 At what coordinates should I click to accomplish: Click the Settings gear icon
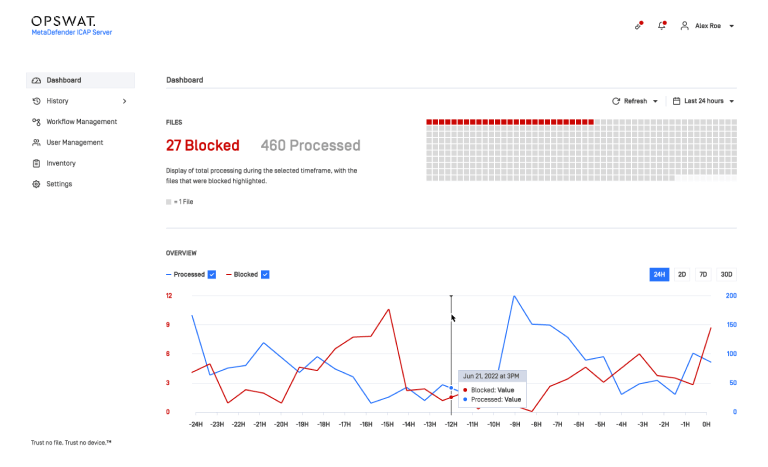coord(36,184)
